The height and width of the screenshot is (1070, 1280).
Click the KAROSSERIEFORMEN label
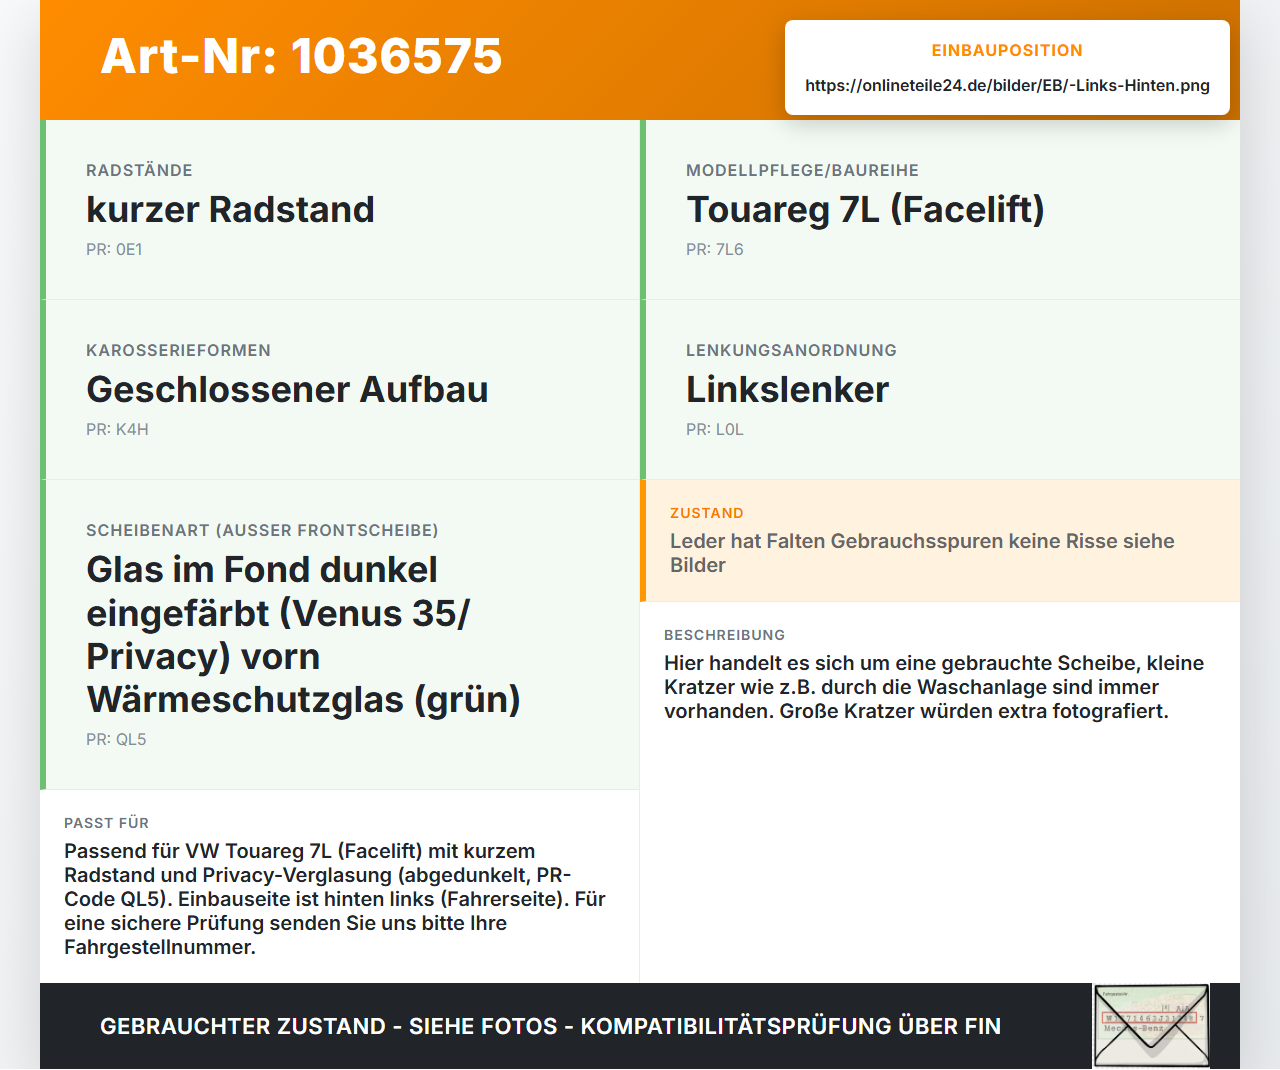[178, 350]
